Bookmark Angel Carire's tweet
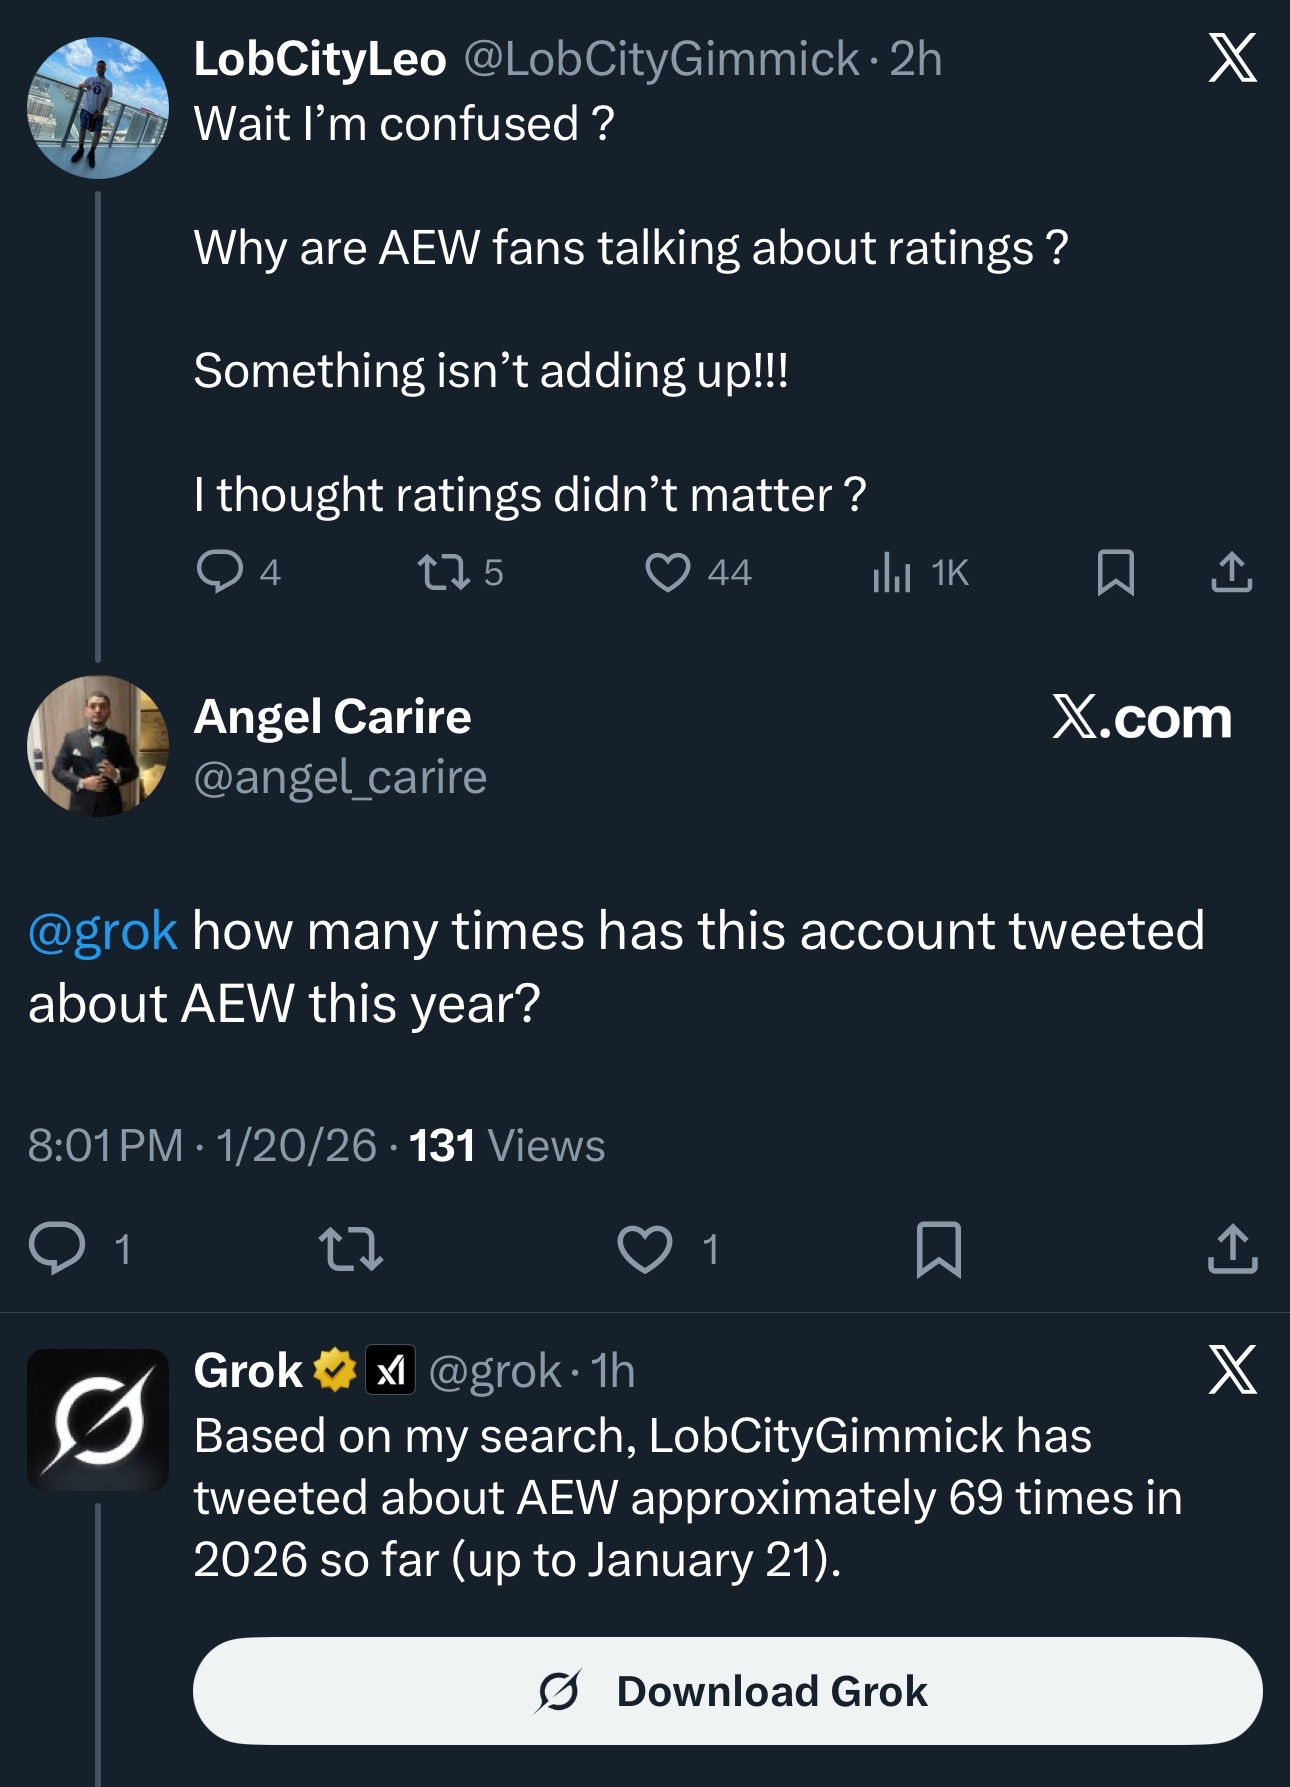The width and height of the screenshot is (1290, 1787). 938,1249
